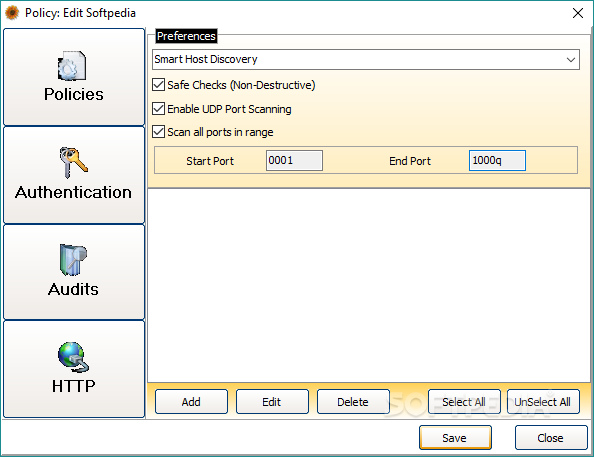The image size is (594, 457).
Task: Click the Start Port label
Action: pos(210,161)
